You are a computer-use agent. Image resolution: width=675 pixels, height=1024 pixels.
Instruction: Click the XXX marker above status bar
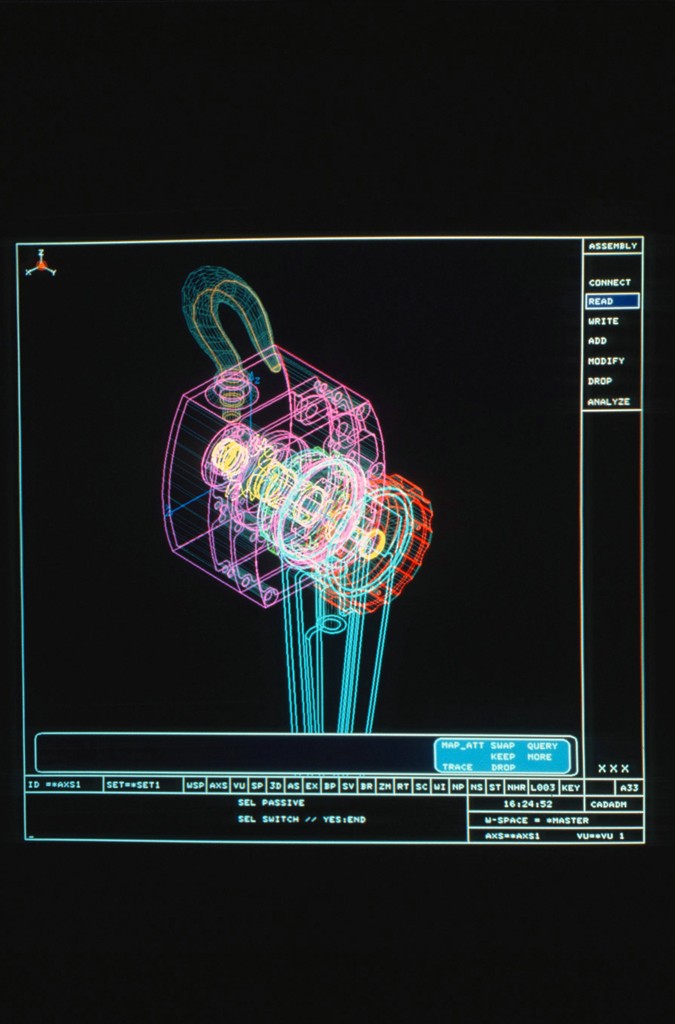click(x=613, y=768)
